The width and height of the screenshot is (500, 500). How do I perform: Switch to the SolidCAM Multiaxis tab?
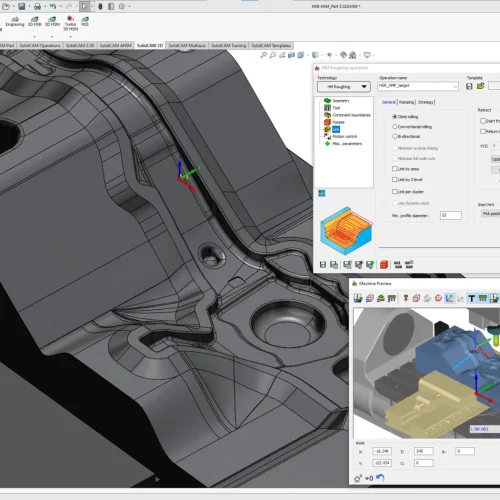(x=187, y=45)
